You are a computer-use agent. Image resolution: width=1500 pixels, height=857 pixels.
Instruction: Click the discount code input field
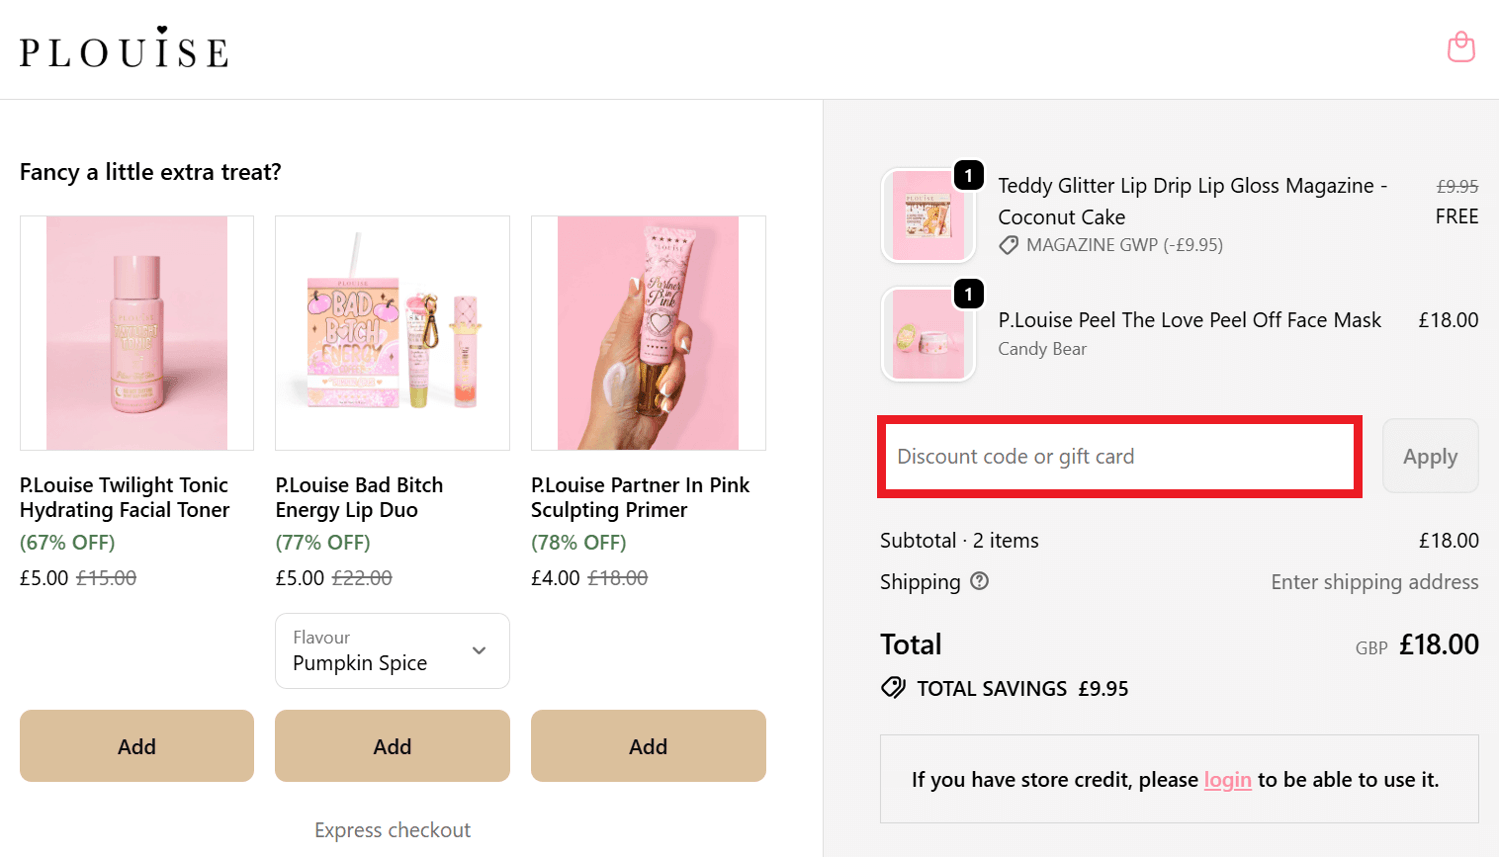(x=1118, y=456)
